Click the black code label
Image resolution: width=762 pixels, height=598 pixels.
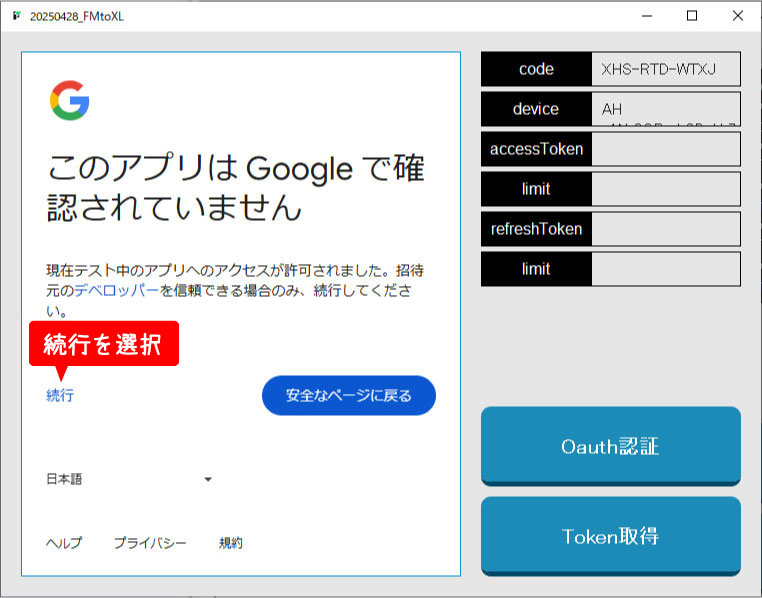[537, 69]
